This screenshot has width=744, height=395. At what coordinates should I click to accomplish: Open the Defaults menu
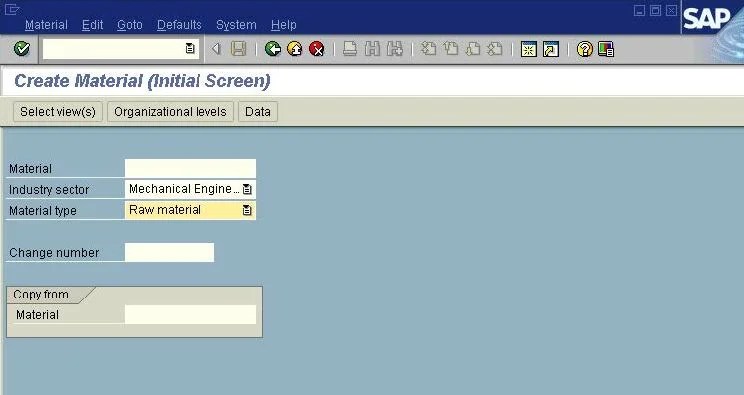(x=179, y=25)
